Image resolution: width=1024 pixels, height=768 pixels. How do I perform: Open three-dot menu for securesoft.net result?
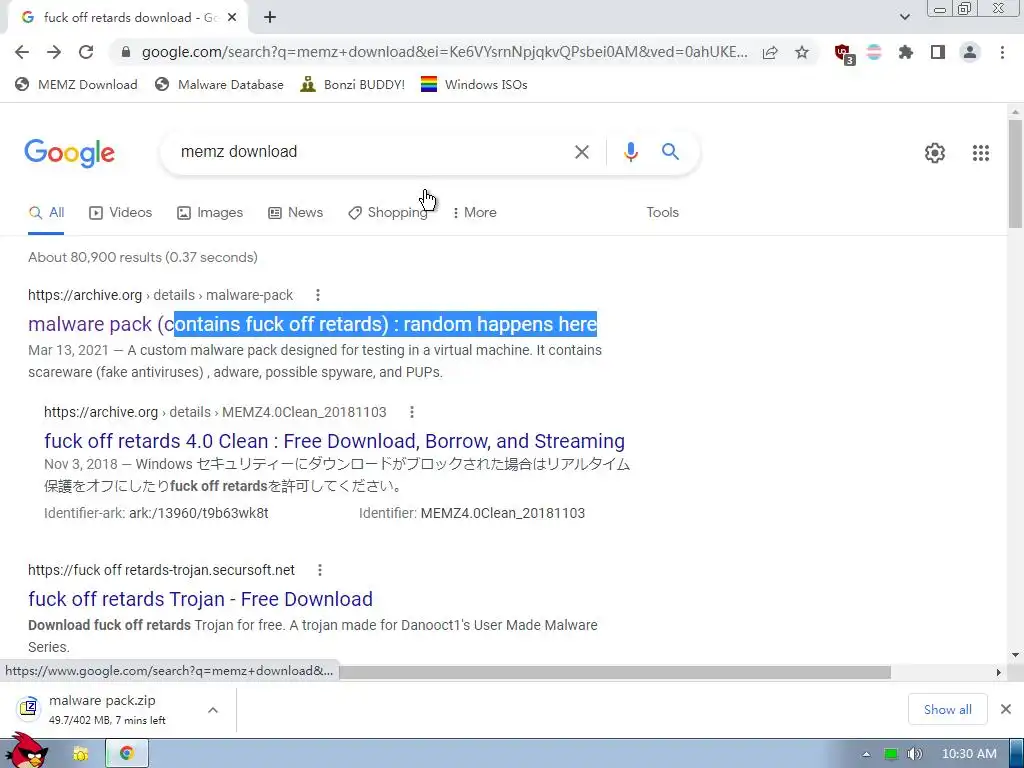point(320,570)
